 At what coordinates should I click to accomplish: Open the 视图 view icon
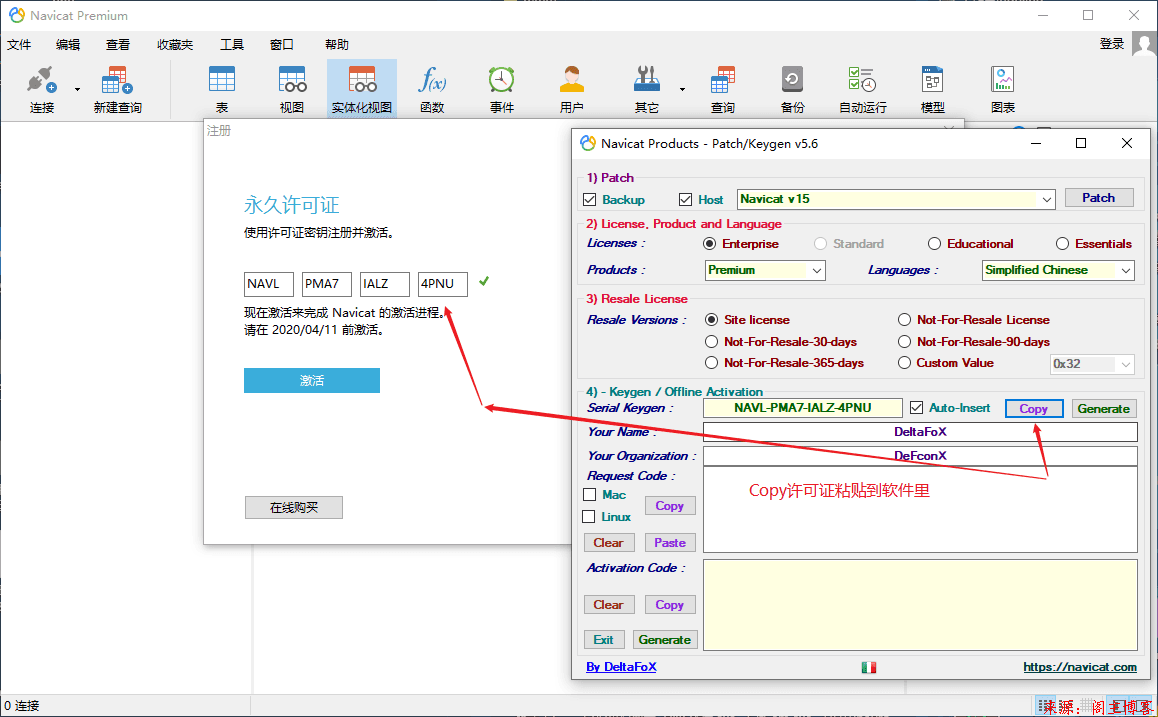(292, 80)
